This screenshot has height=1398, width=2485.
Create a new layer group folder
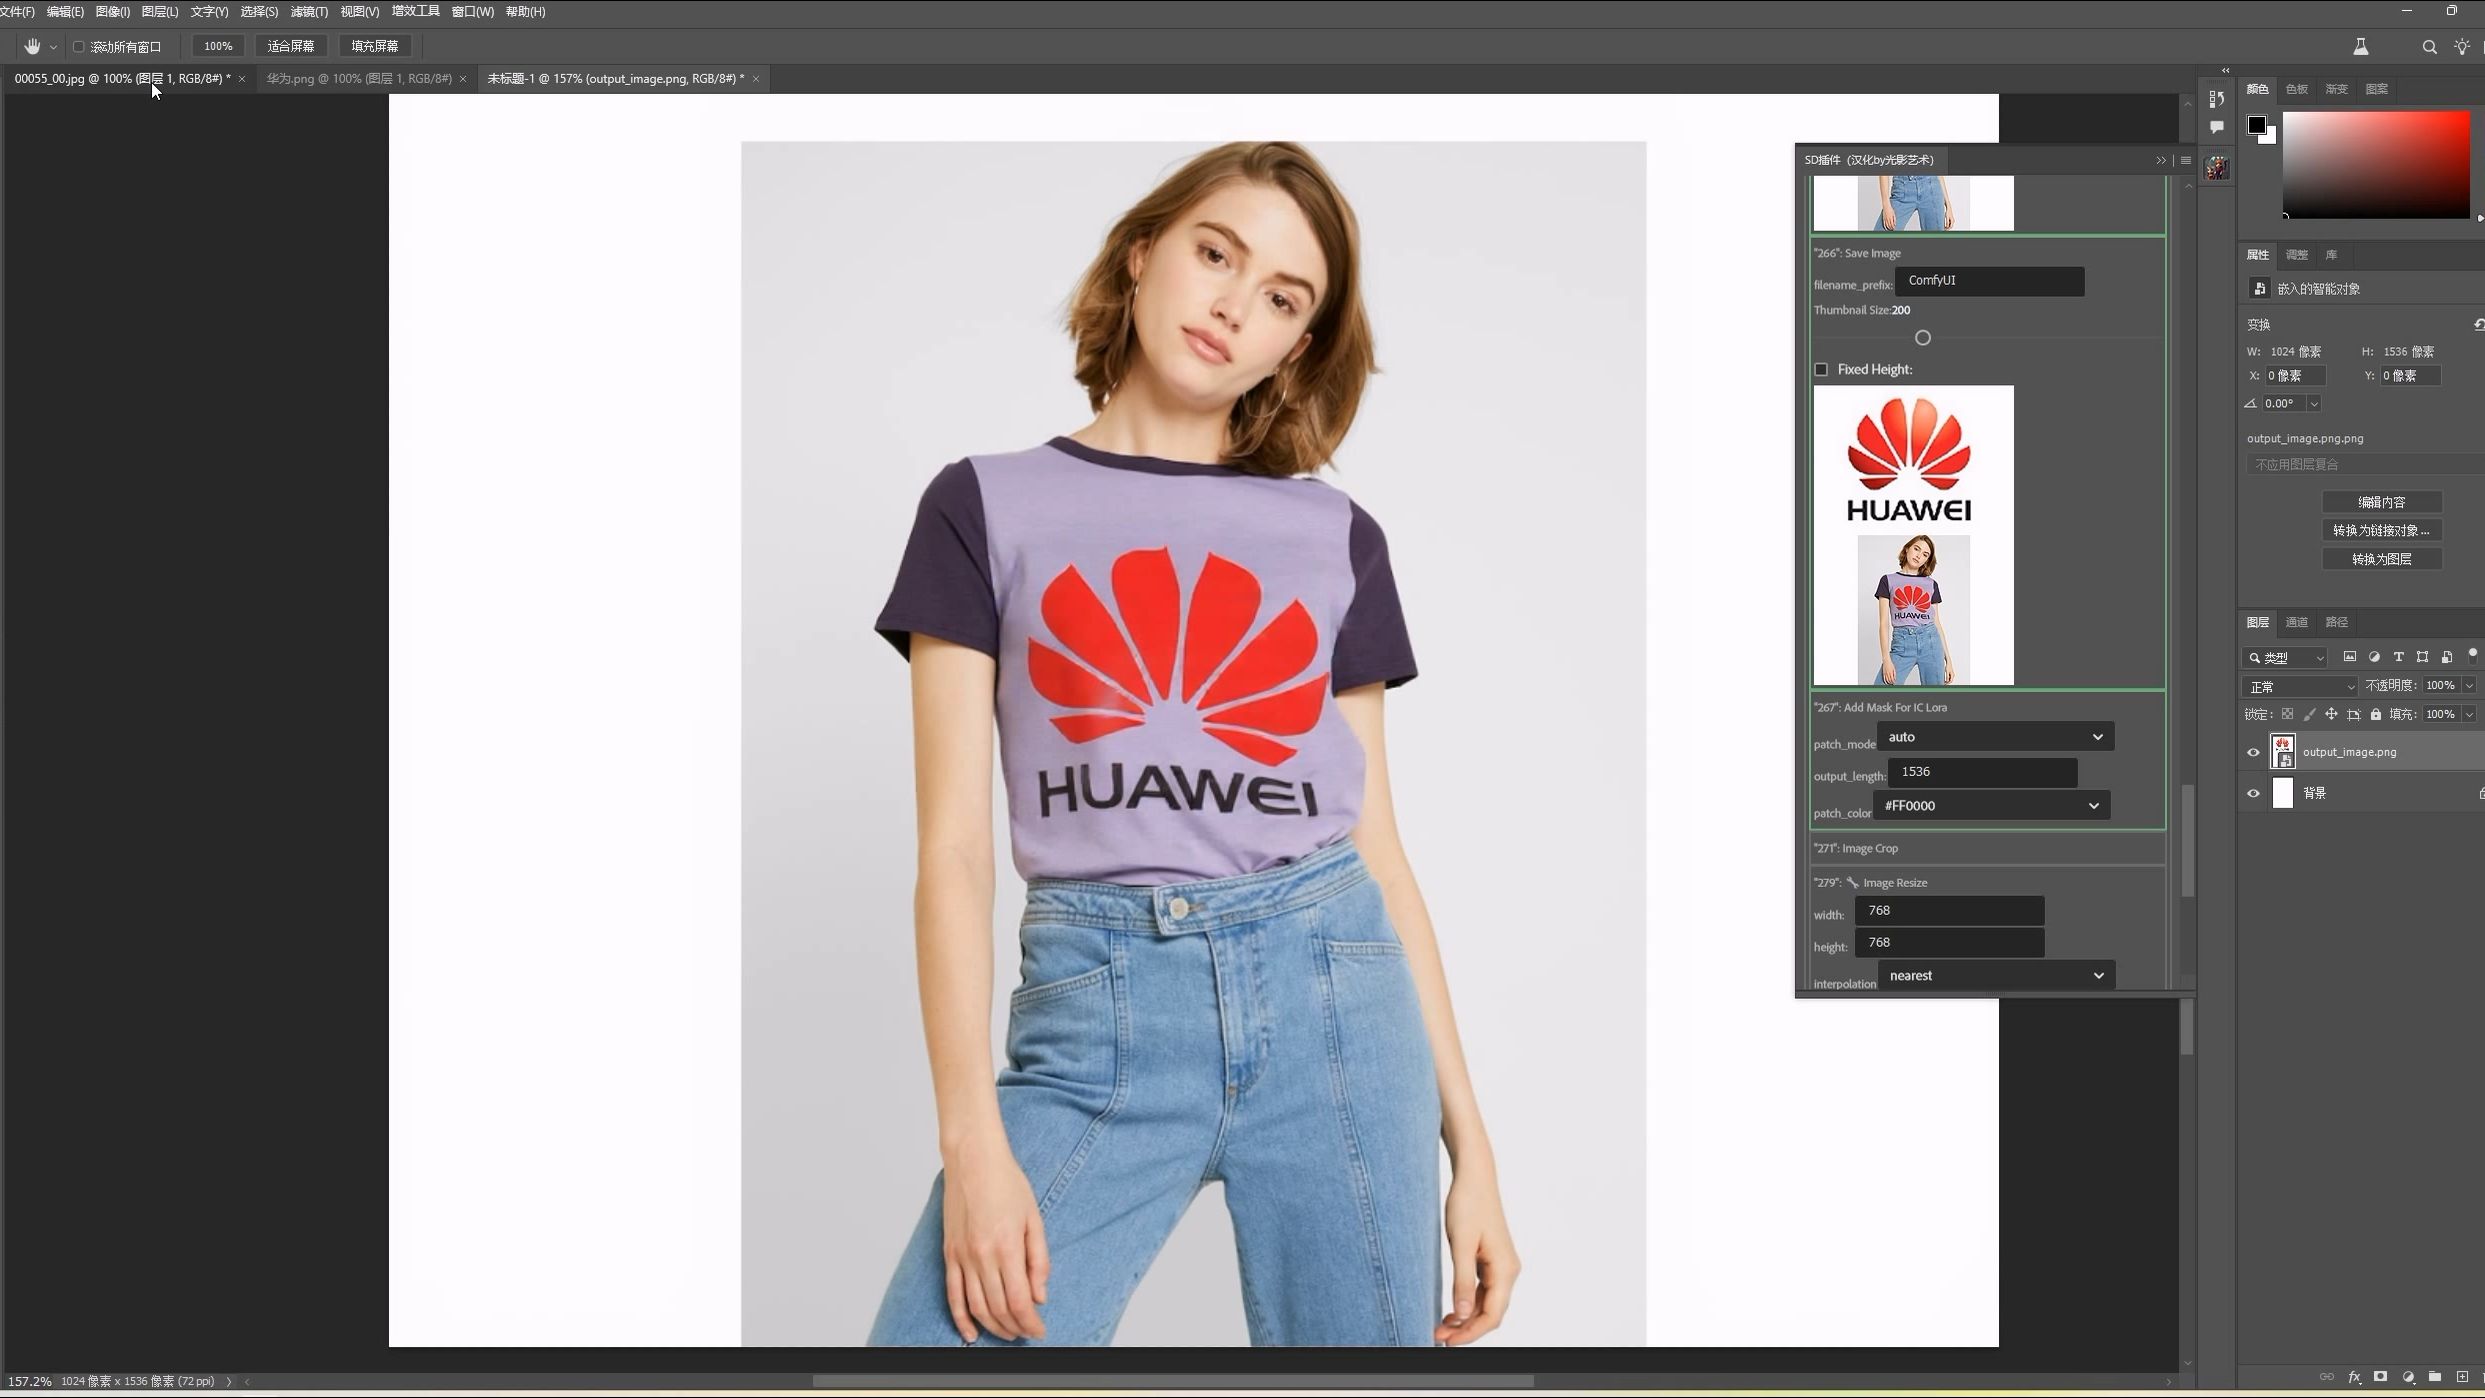pos(2435,1377)
